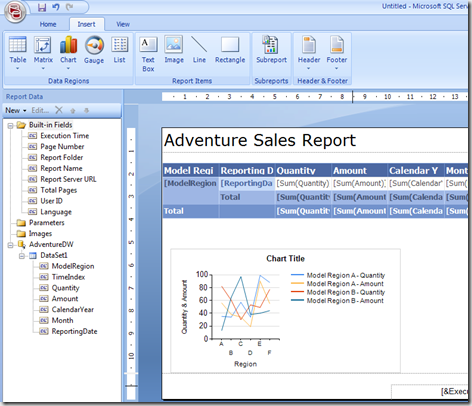Click Model Region A - Quantity legend entry

338,275
